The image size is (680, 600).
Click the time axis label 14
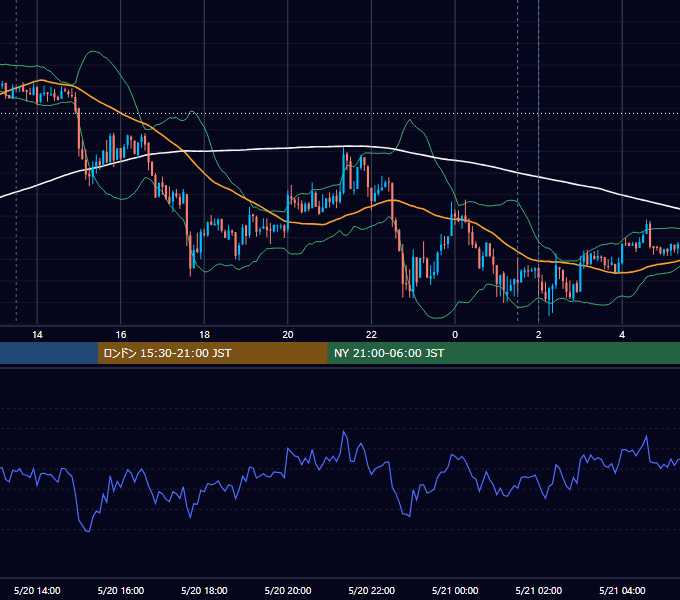(37, 335)
